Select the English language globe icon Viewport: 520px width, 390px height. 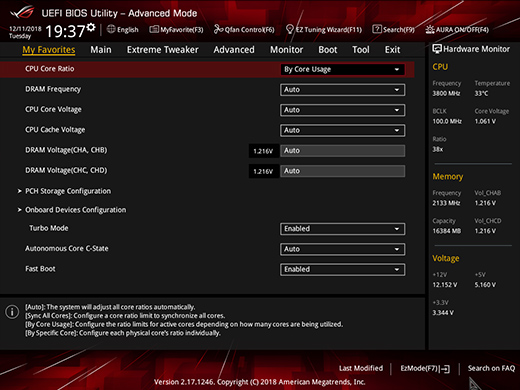click(111, 29)
